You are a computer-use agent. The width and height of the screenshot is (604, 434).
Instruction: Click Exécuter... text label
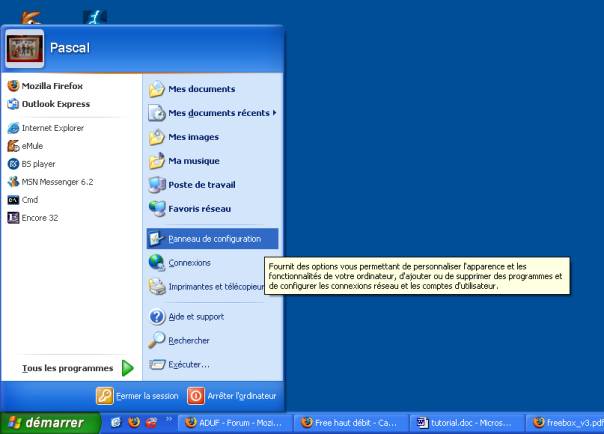tap(189, 364)
